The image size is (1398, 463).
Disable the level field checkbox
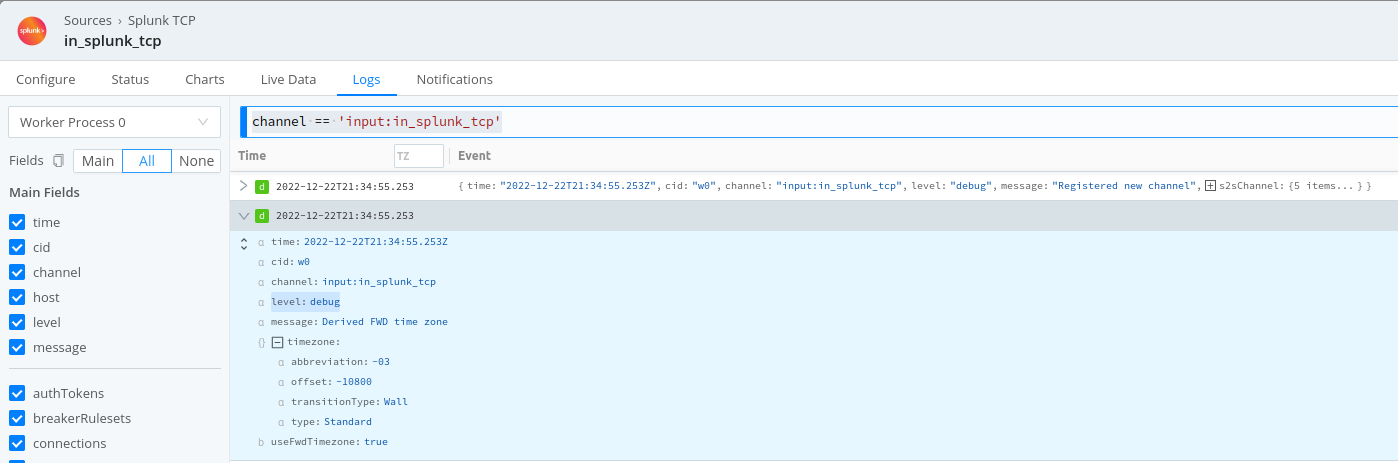coord(17,322)
